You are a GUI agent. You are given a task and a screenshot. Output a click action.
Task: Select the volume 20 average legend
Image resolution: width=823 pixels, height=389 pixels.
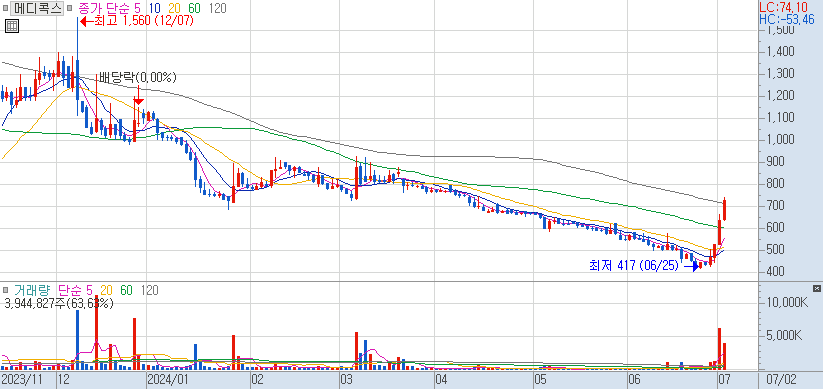coord(107,290)
